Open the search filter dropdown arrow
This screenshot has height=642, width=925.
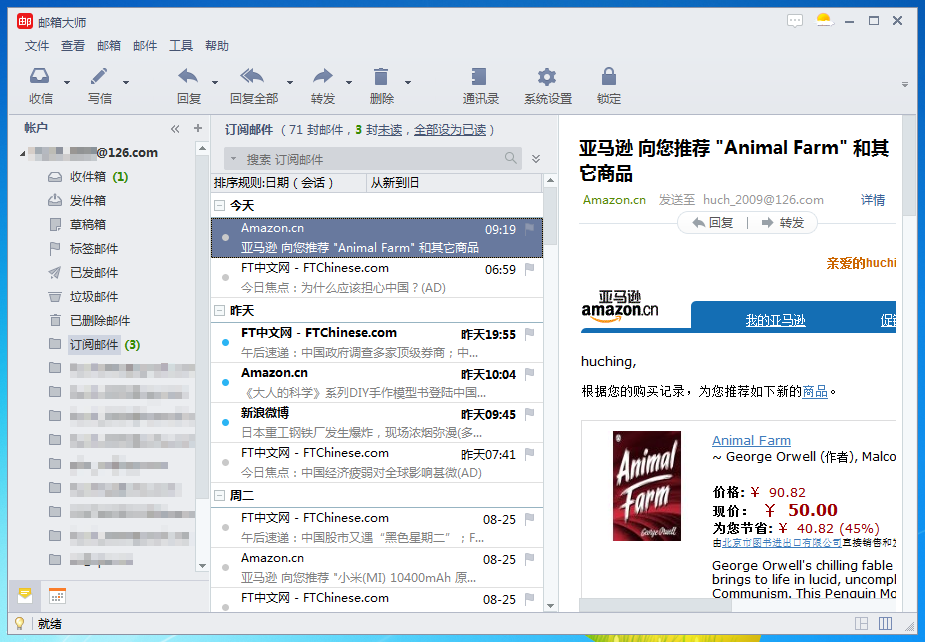pyautogui.click(x=233, y=159)
